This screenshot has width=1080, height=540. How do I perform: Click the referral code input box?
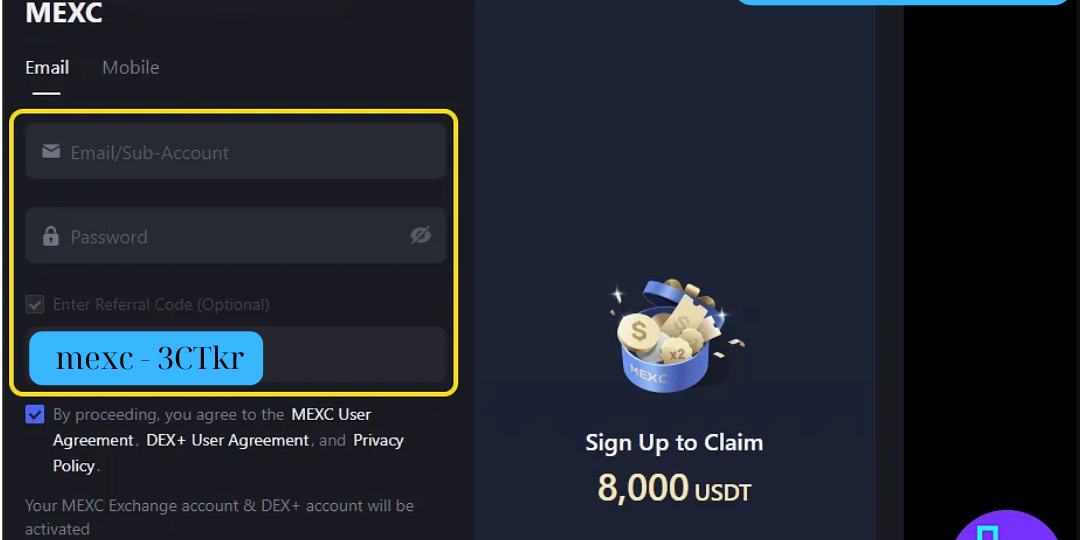[x=236, y=354]
